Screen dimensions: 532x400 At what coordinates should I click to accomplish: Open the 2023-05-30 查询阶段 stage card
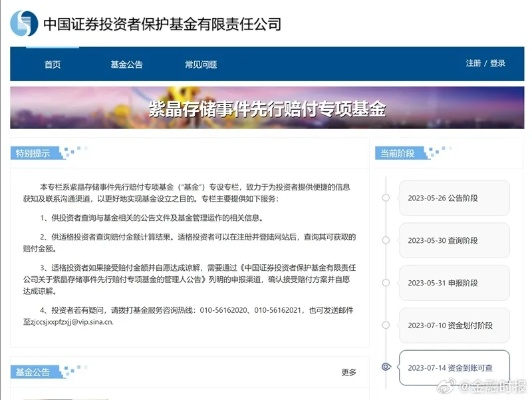click(454, 240)
